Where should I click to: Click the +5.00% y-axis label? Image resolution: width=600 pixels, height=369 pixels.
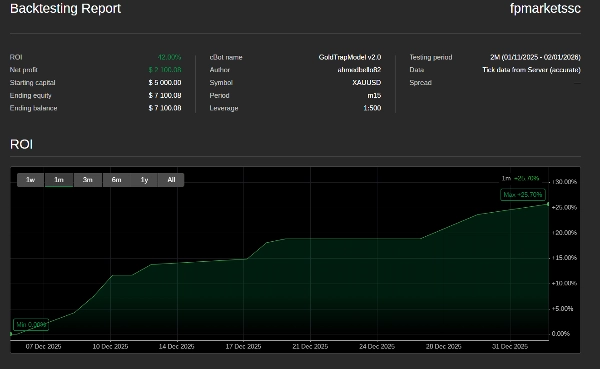[x=562, y=309]
